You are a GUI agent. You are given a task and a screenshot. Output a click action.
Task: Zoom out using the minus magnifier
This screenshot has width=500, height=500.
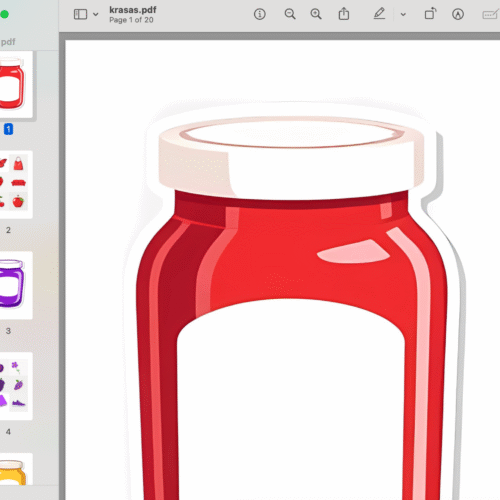290,14
